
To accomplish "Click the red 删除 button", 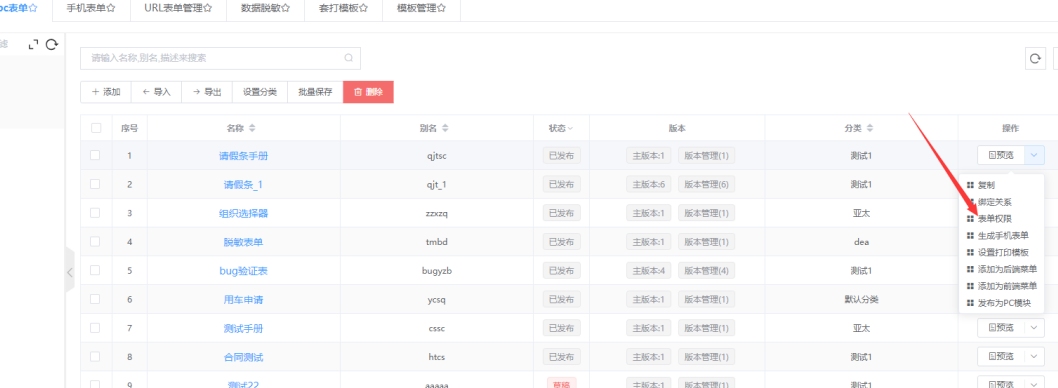I will coord(368,92).
